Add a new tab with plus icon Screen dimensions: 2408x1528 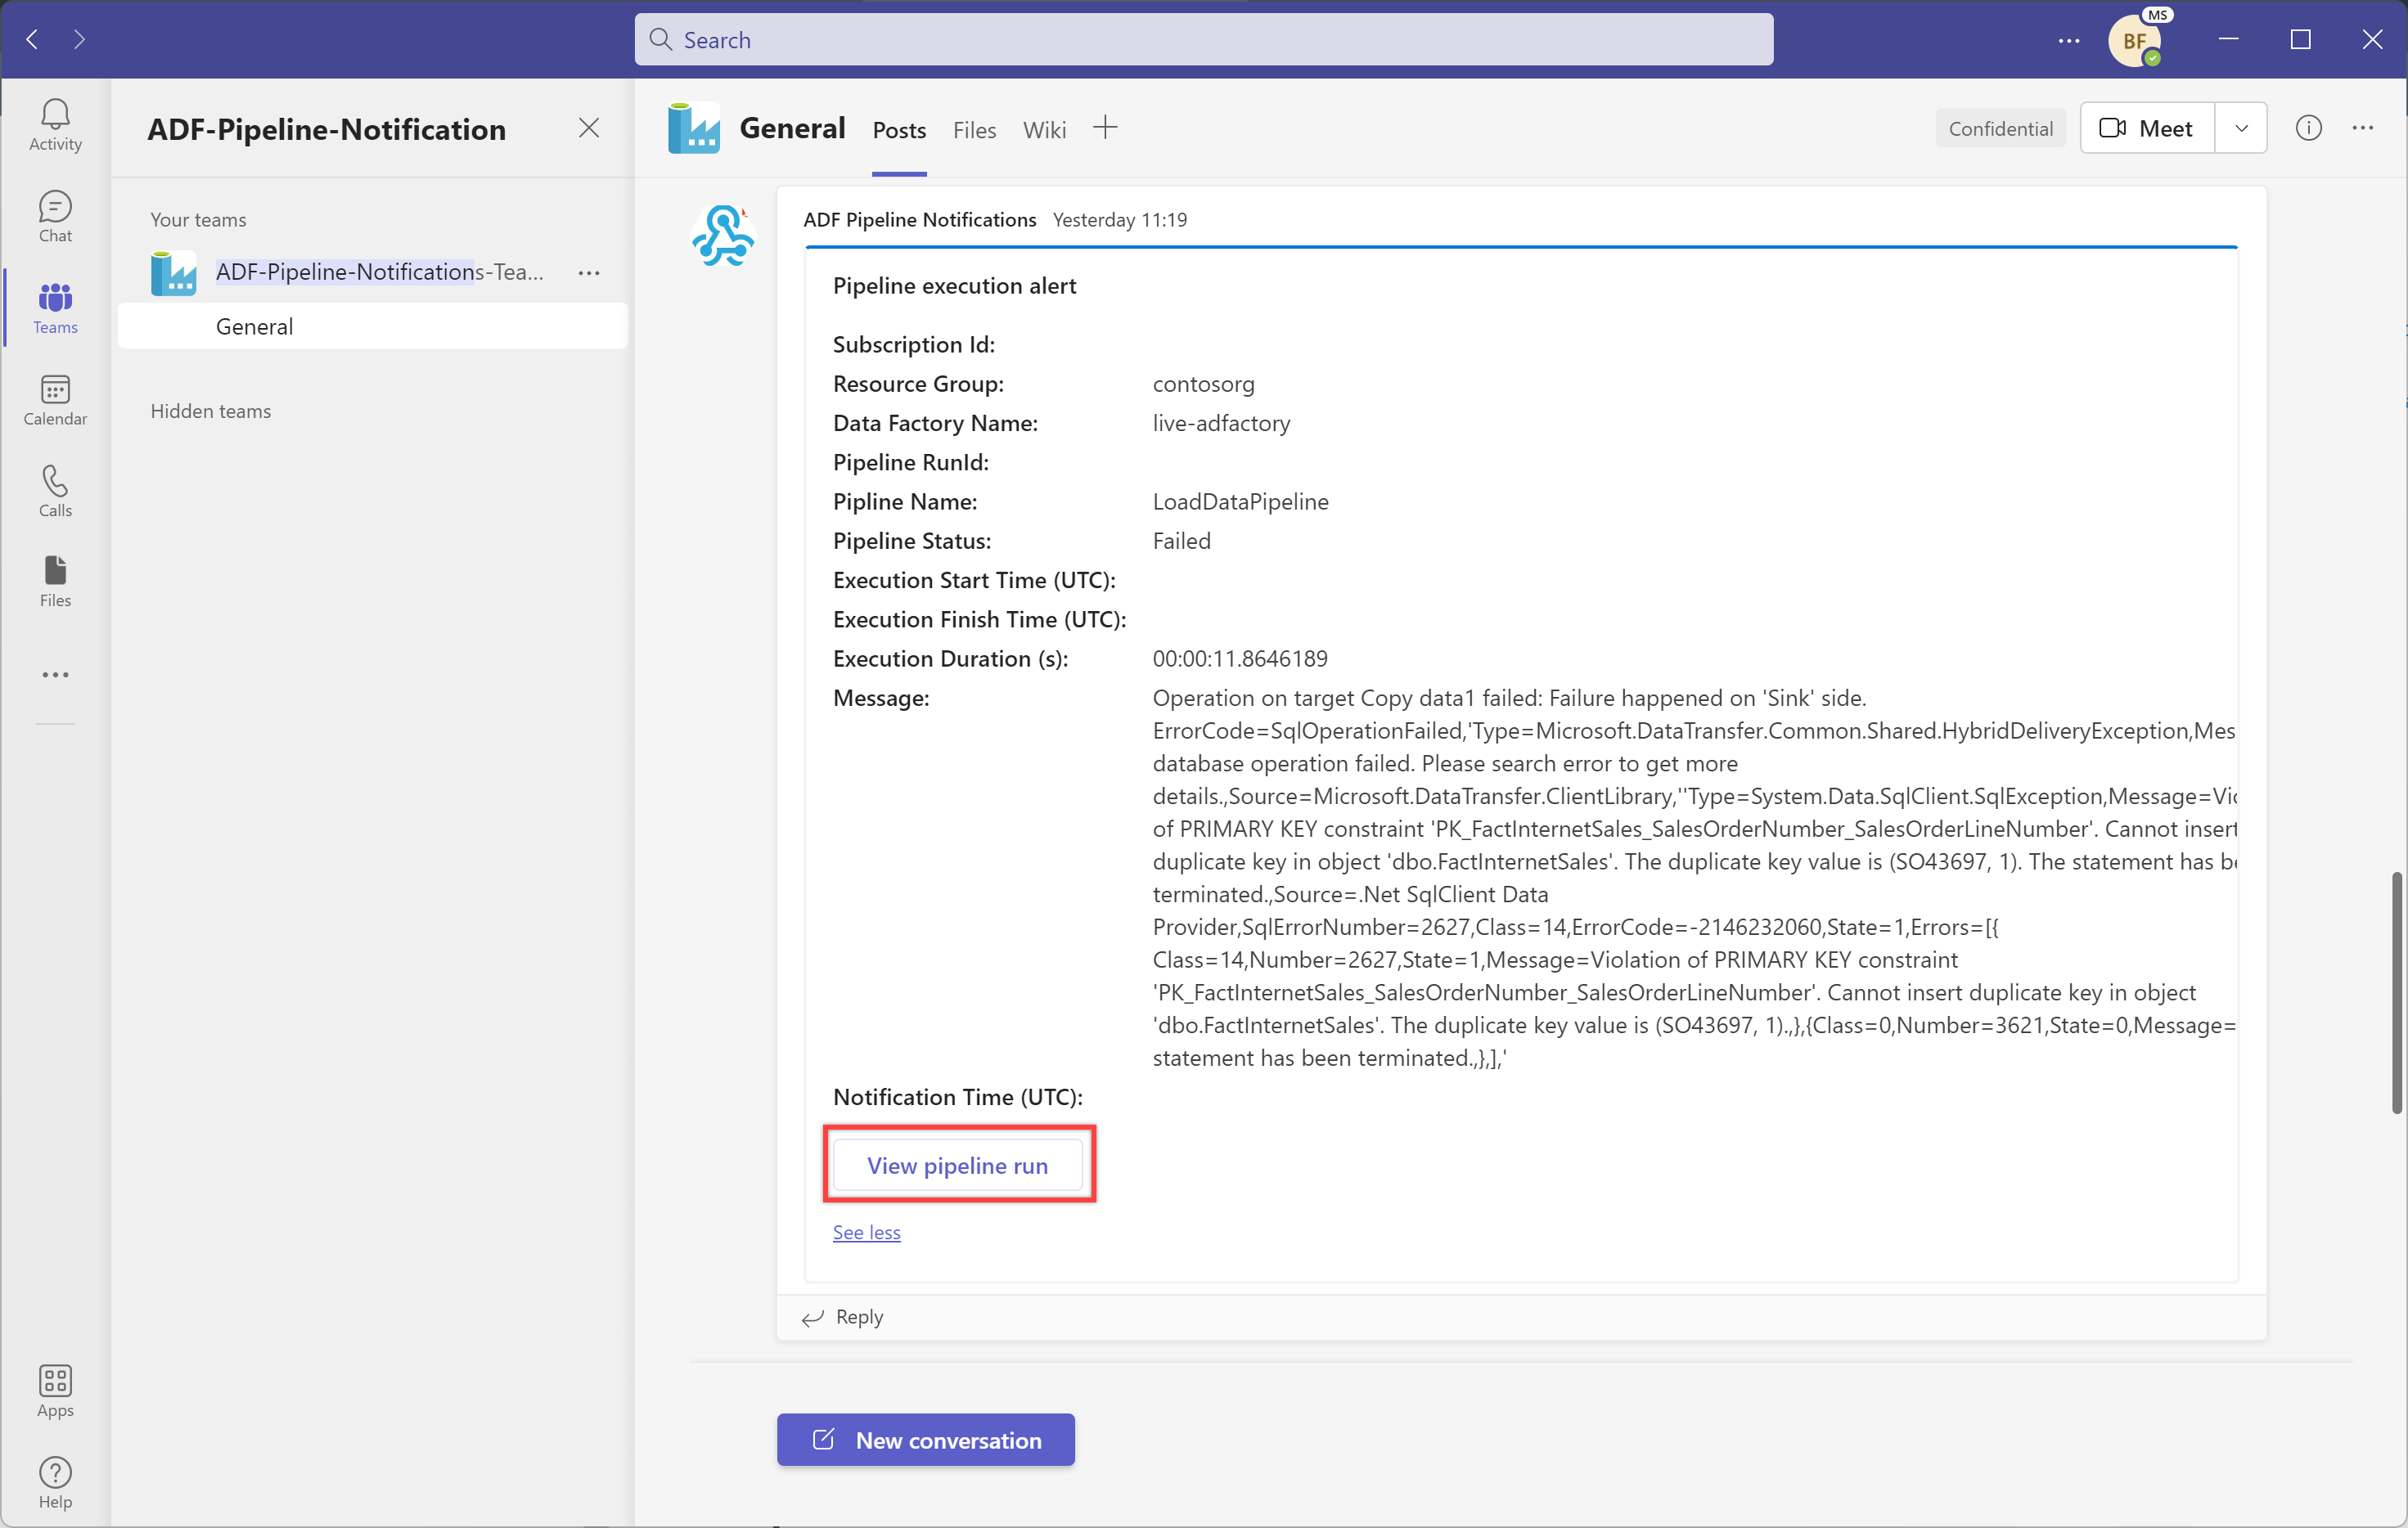1105,128
